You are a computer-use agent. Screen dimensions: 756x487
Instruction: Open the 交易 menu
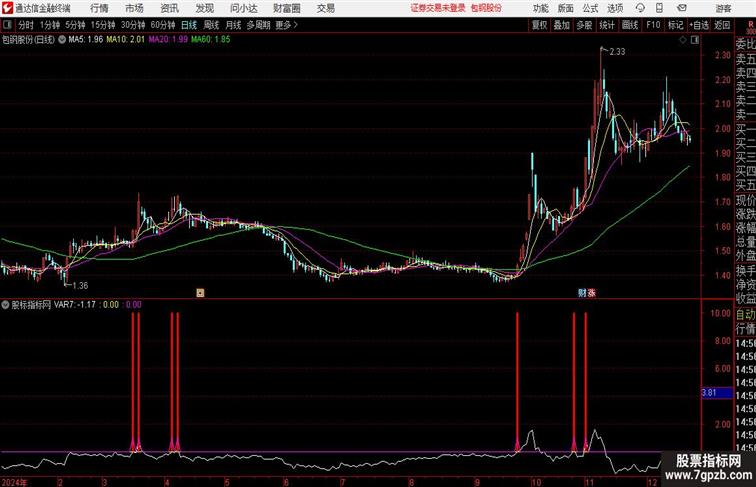click(325, 8)
